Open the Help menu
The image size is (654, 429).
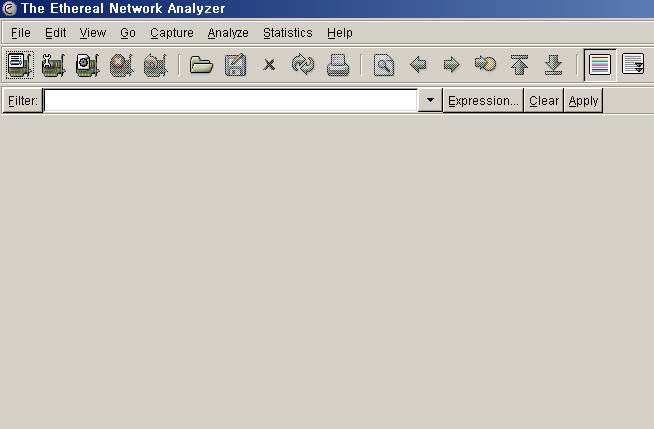(340, 33)
